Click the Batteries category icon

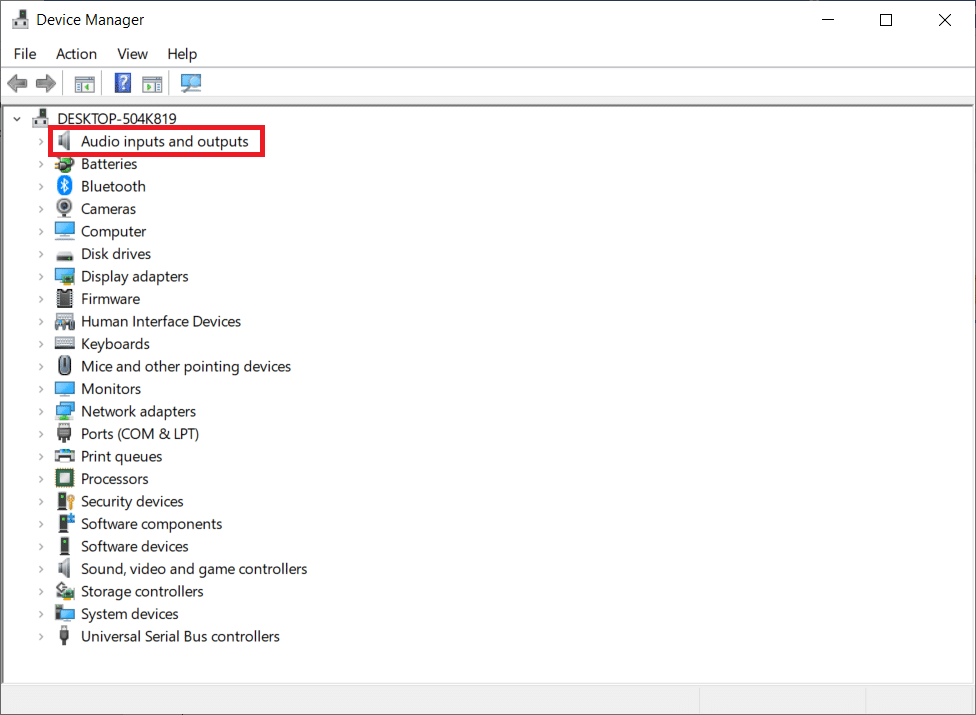coord(65,164)
